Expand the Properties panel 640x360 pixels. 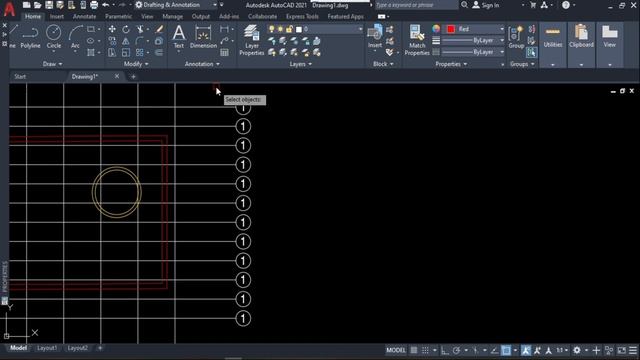tap(451, 64)
